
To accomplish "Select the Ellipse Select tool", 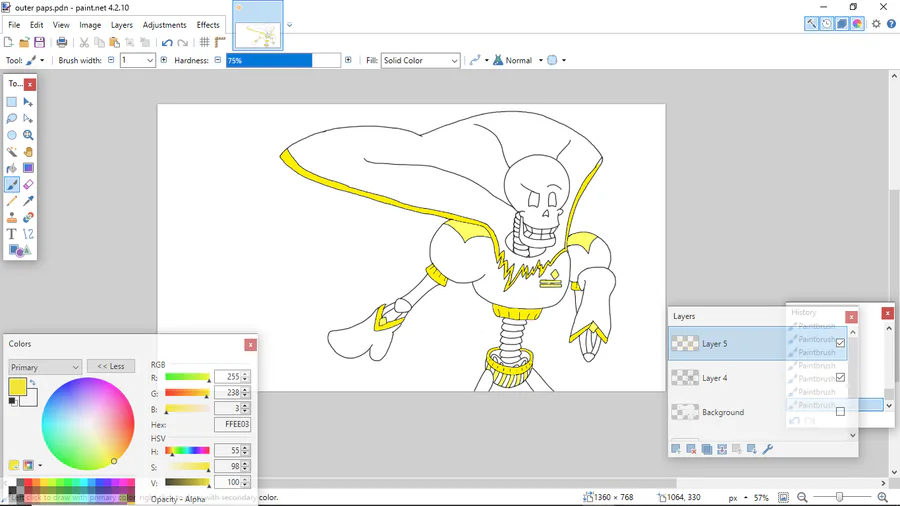I will point(11,135).
